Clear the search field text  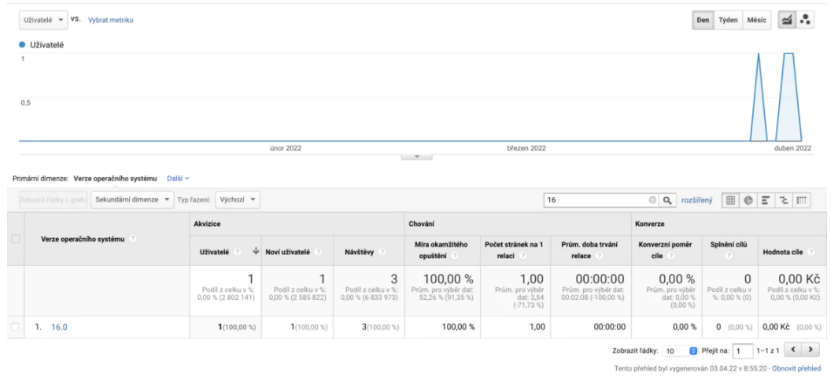click(652, 200)
